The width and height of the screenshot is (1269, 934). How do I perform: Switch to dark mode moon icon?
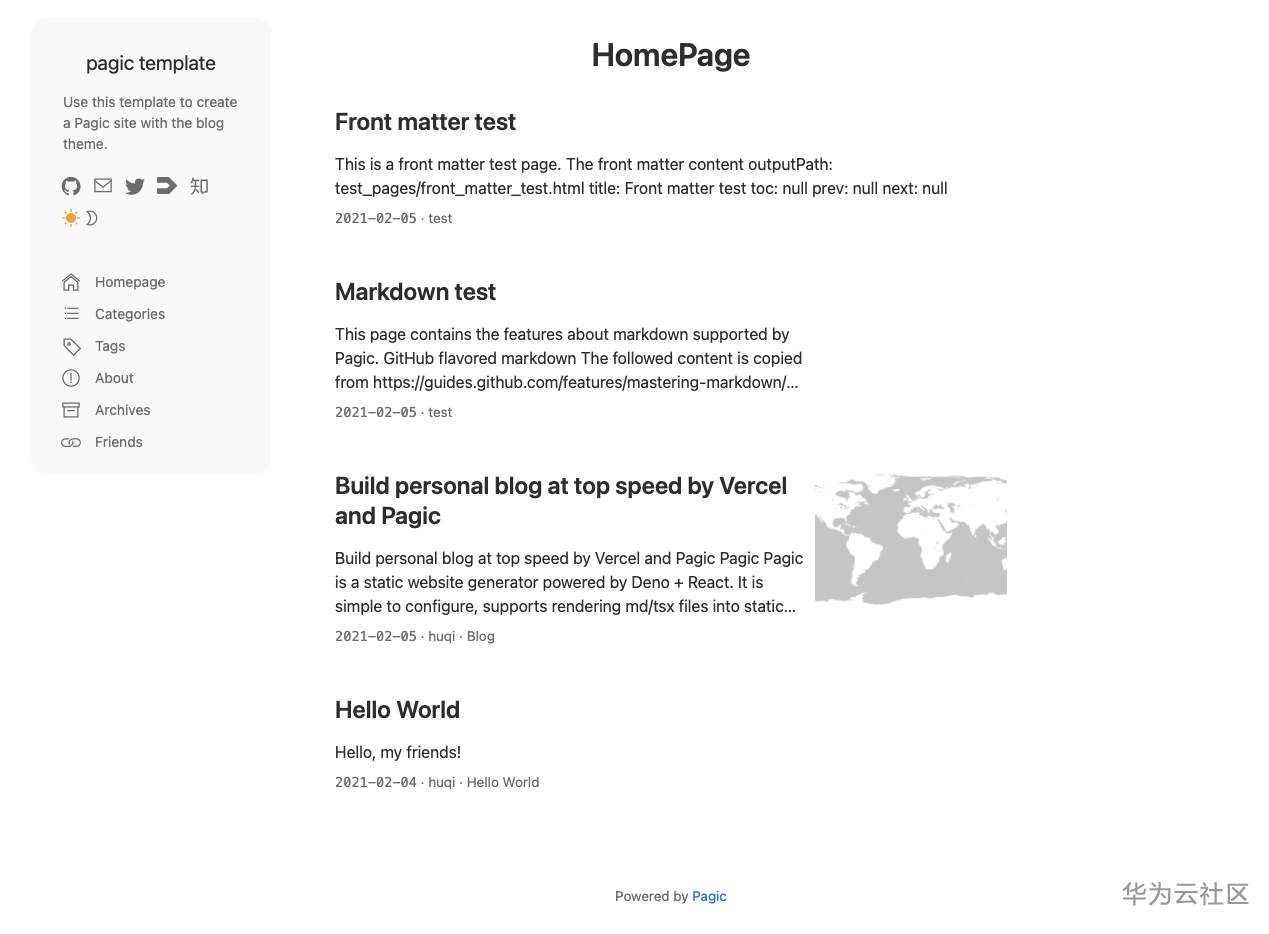point(91,218)
